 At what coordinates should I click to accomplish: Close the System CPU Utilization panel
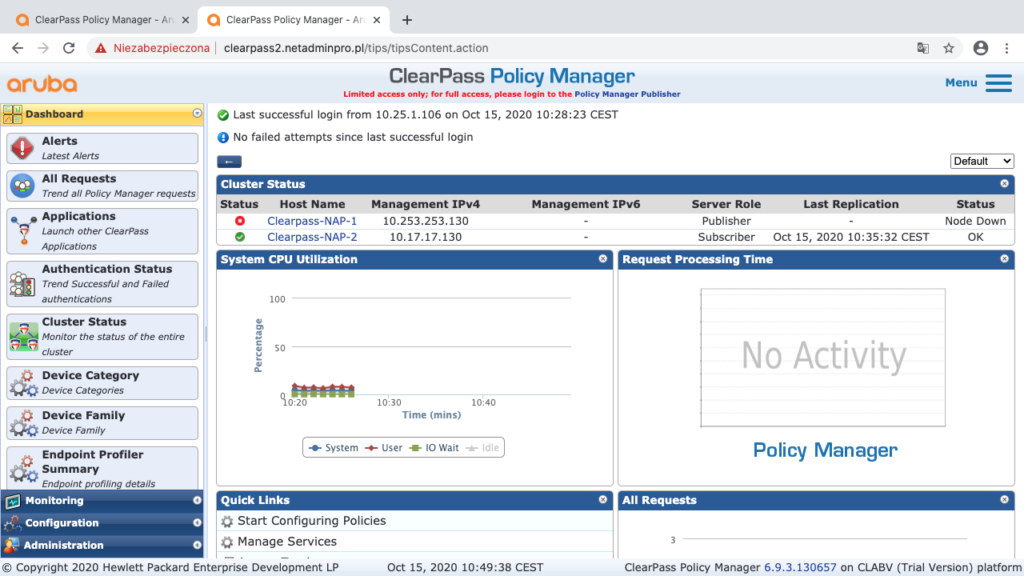click(x=603, y=259)
